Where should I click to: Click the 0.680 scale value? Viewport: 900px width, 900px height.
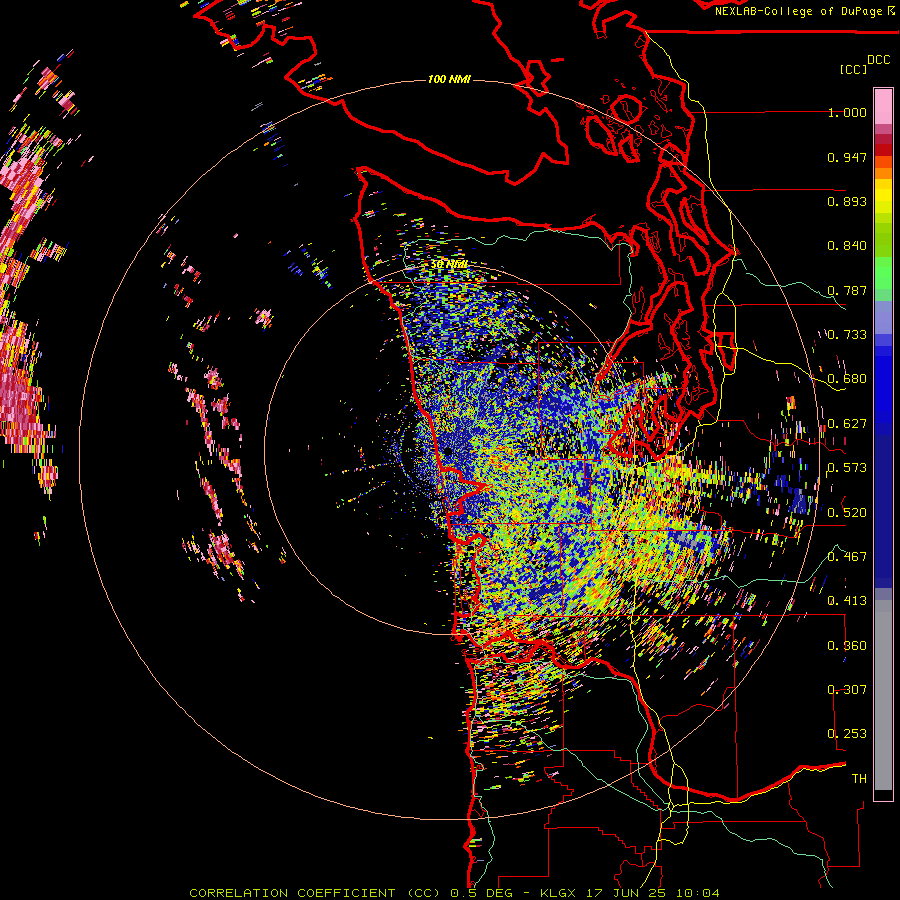click(847, 379)
